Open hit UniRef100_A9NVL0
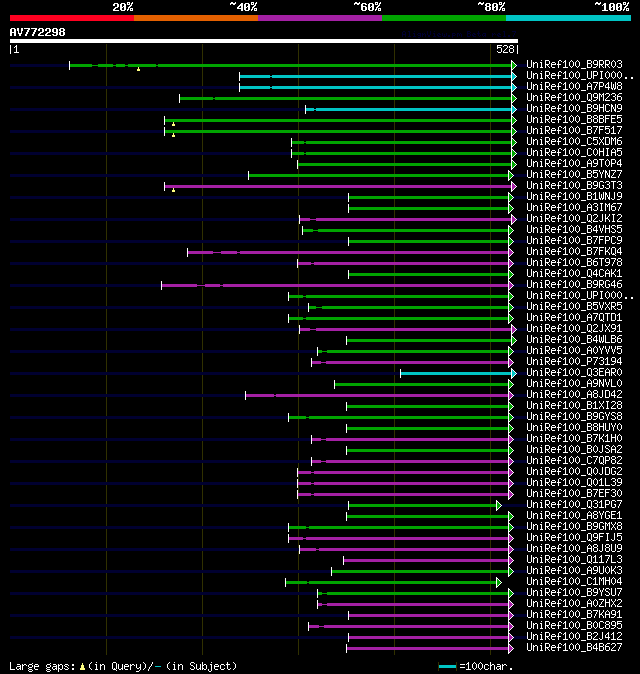The height and width of the screenshot is (674, 640). [574, 383]
